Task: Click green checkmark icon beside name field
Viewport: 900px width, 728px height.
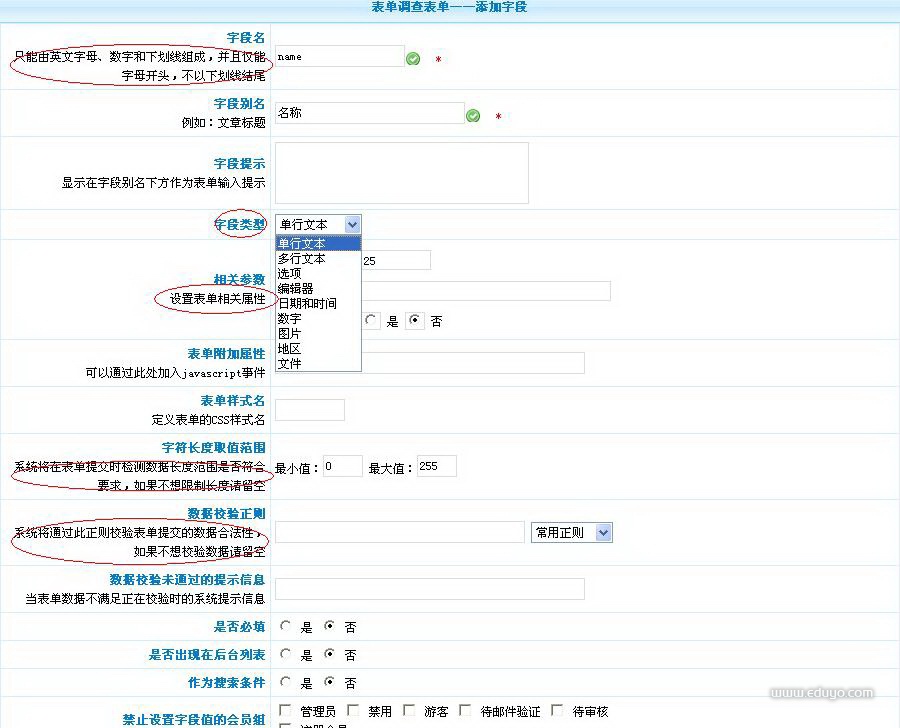Action: [x=413, y=59]
